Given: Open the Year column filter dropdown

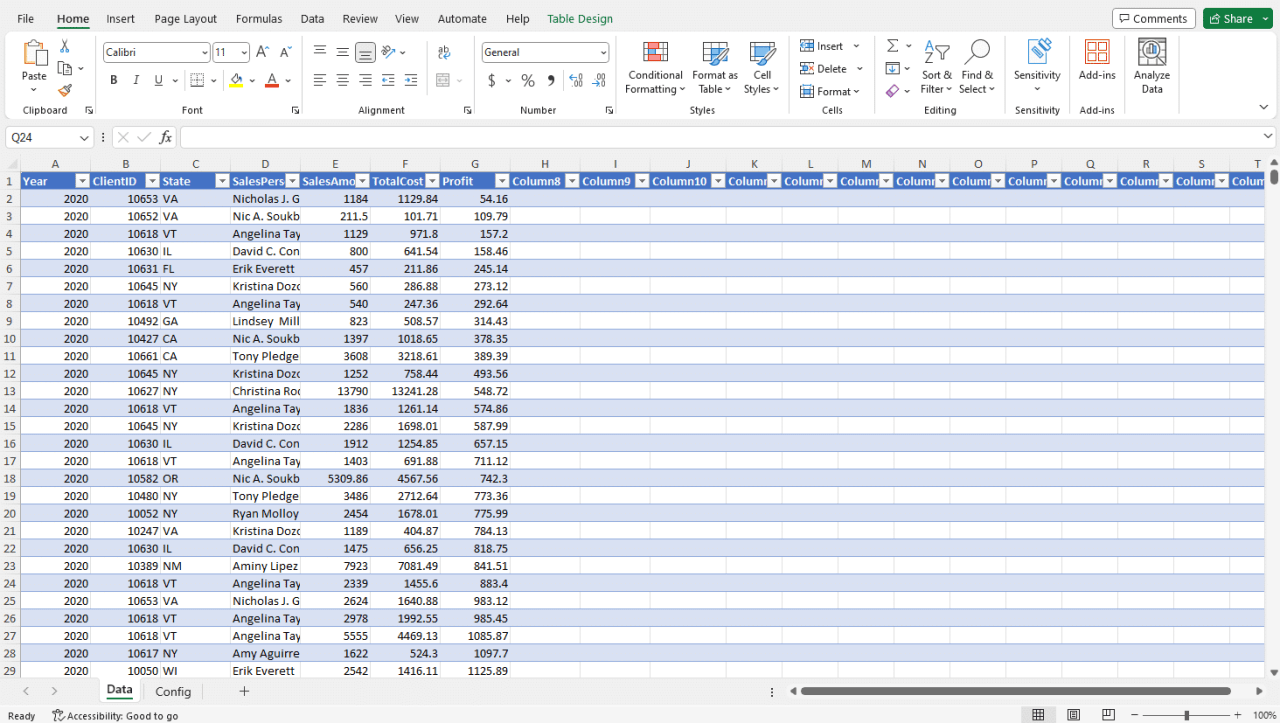Looking at the screenshot, I should (81, 181).
